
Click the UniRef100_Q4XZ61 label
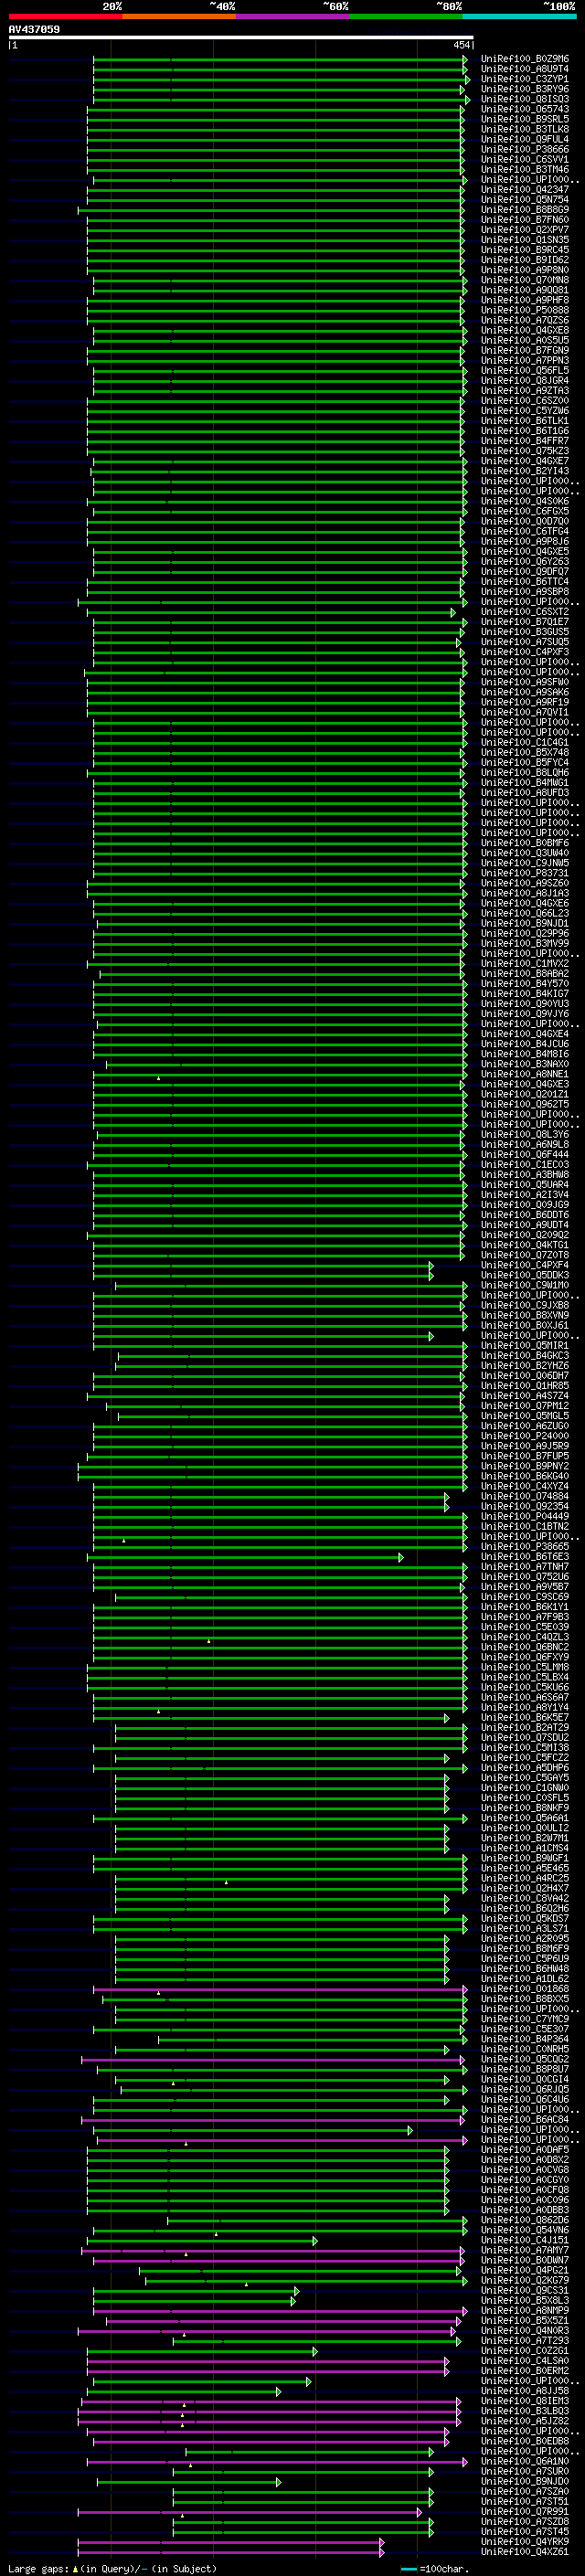click(525, 2551)
